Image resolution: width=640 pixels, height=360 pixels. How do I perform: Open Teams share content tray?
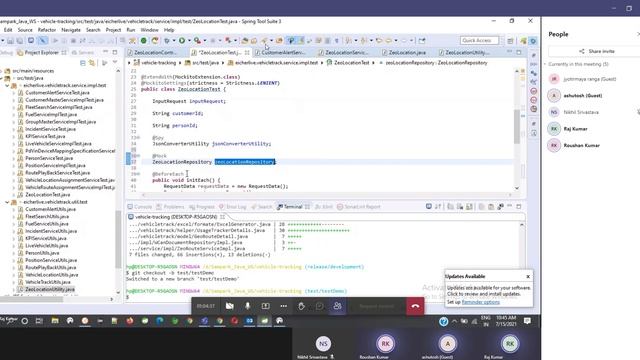pos(265,306)
